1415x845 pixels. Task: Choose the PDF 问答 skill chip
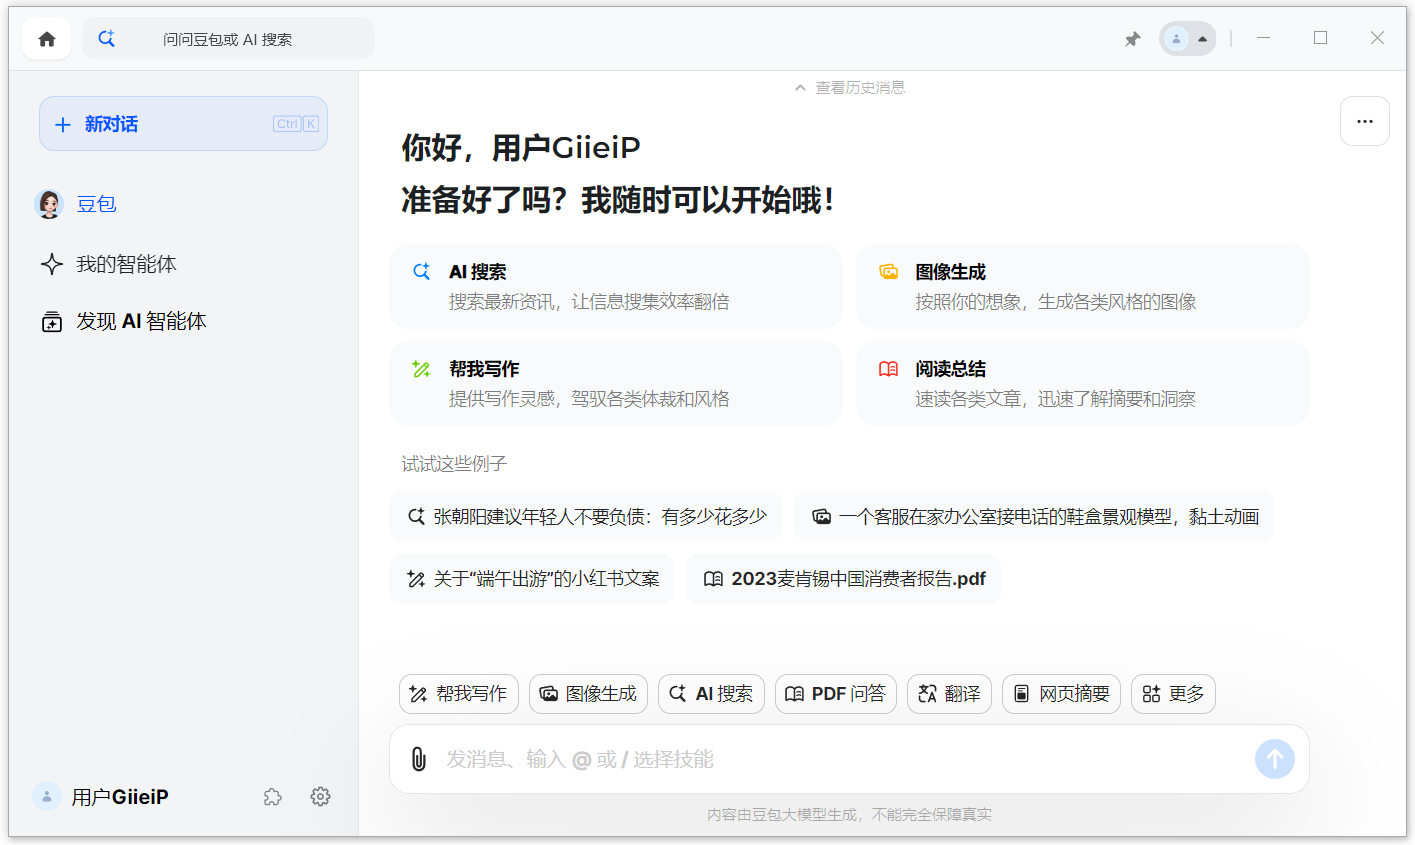click(836, 694)
